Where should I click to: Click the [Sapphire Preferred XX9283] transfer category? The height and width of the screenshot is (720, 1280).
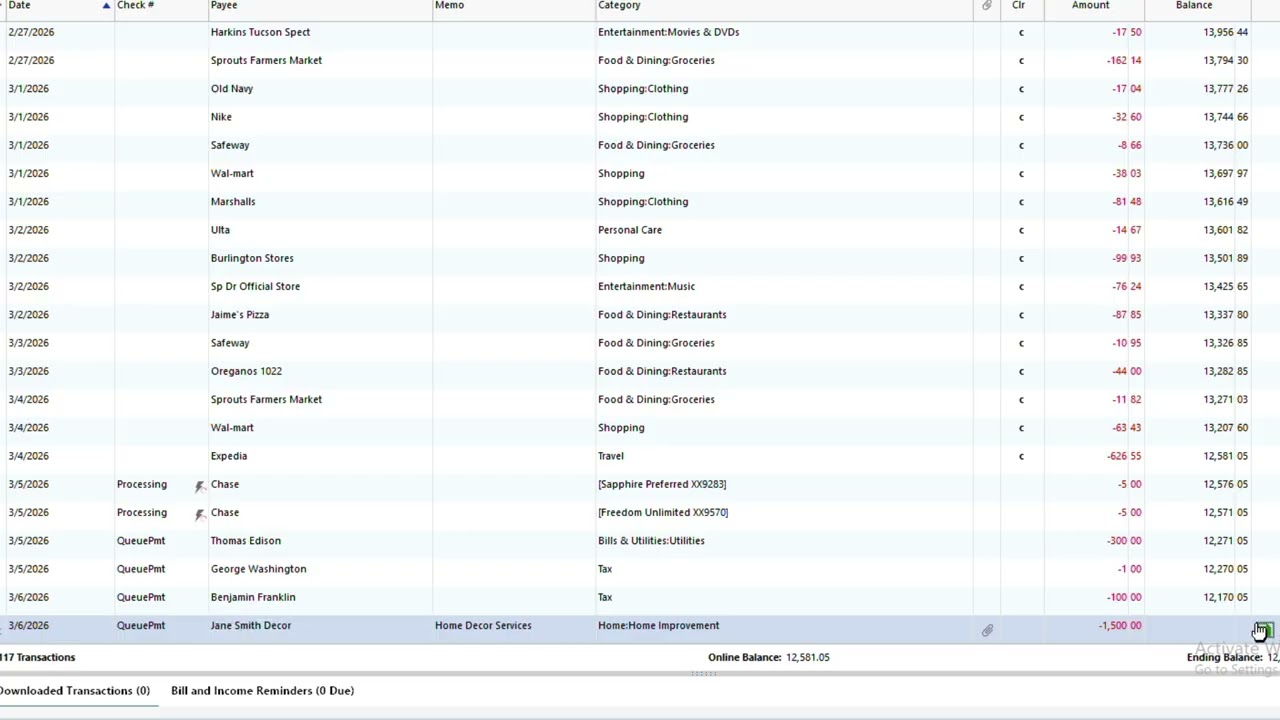click(x=662, y=484)
